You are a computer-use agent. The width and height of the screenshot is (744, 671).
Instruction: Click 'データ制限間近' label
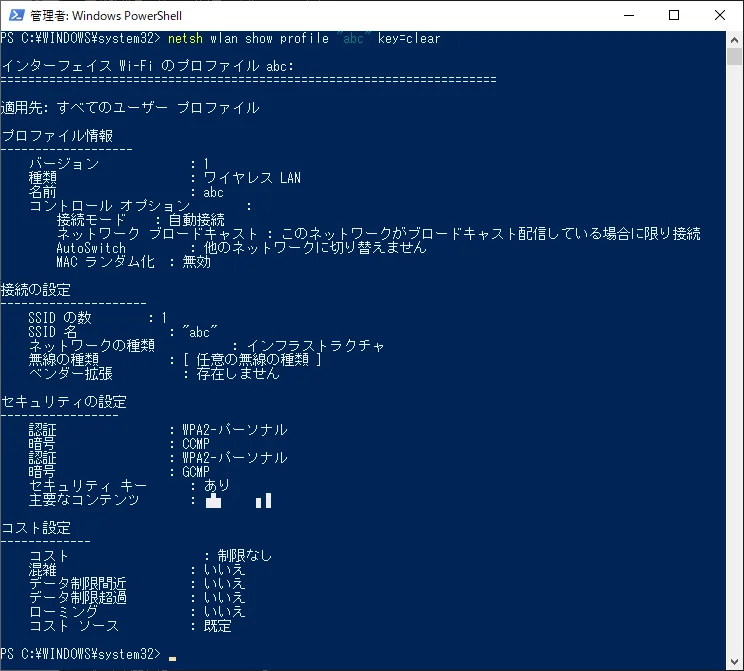coord(78,583)
